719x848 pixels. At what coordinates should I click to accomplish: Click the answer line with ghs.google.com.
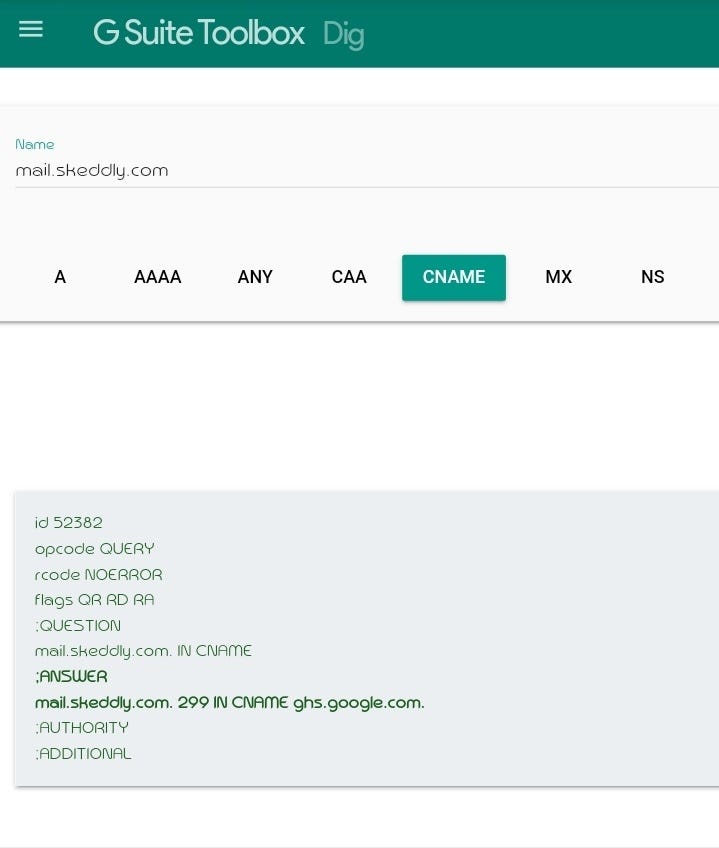coord(230,703)
